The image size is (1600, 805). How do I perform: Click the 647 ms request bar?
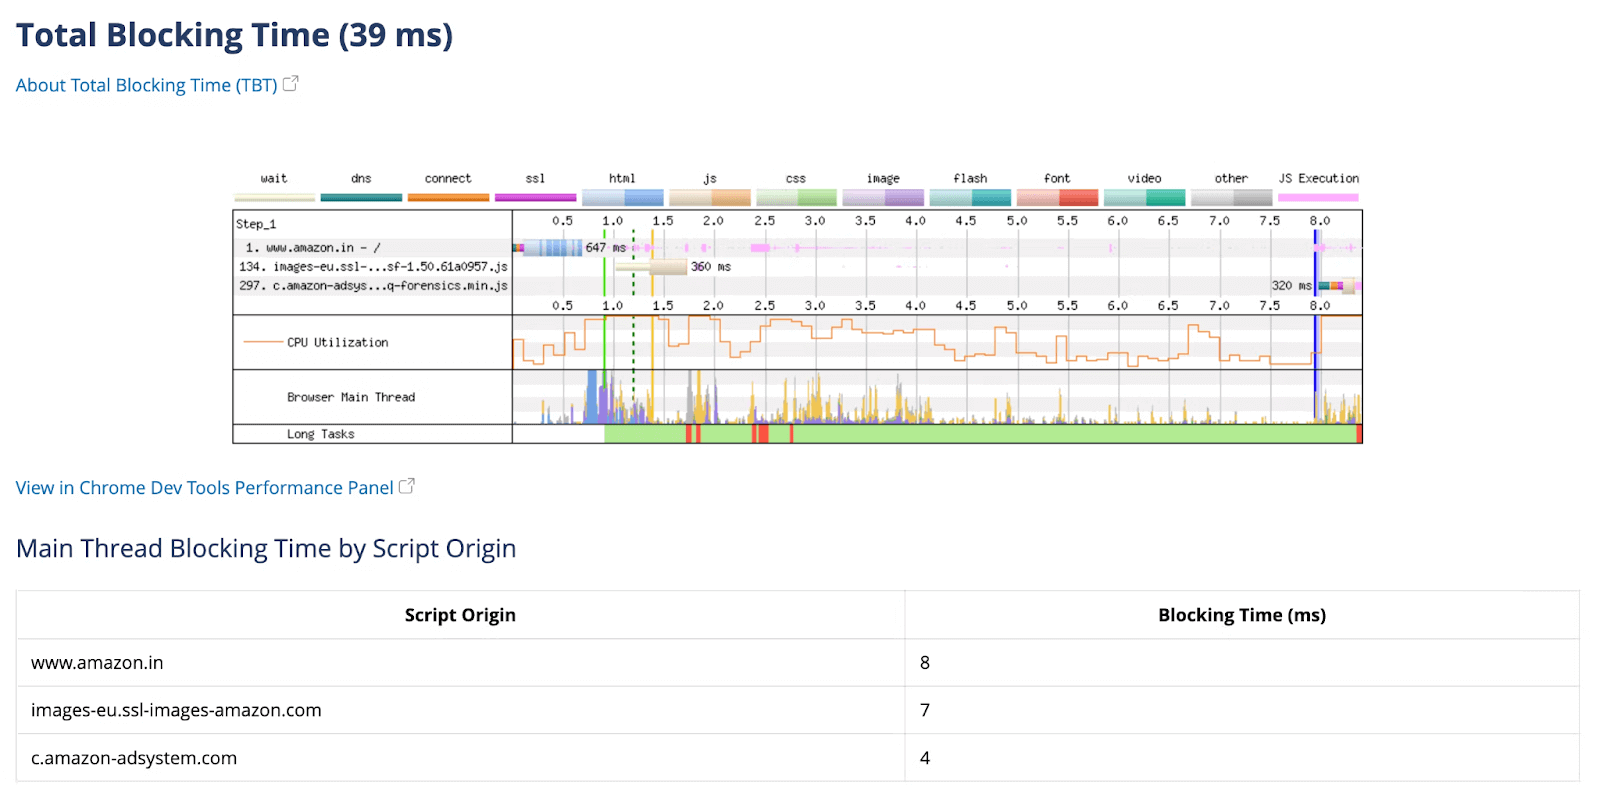click(552, 248)
